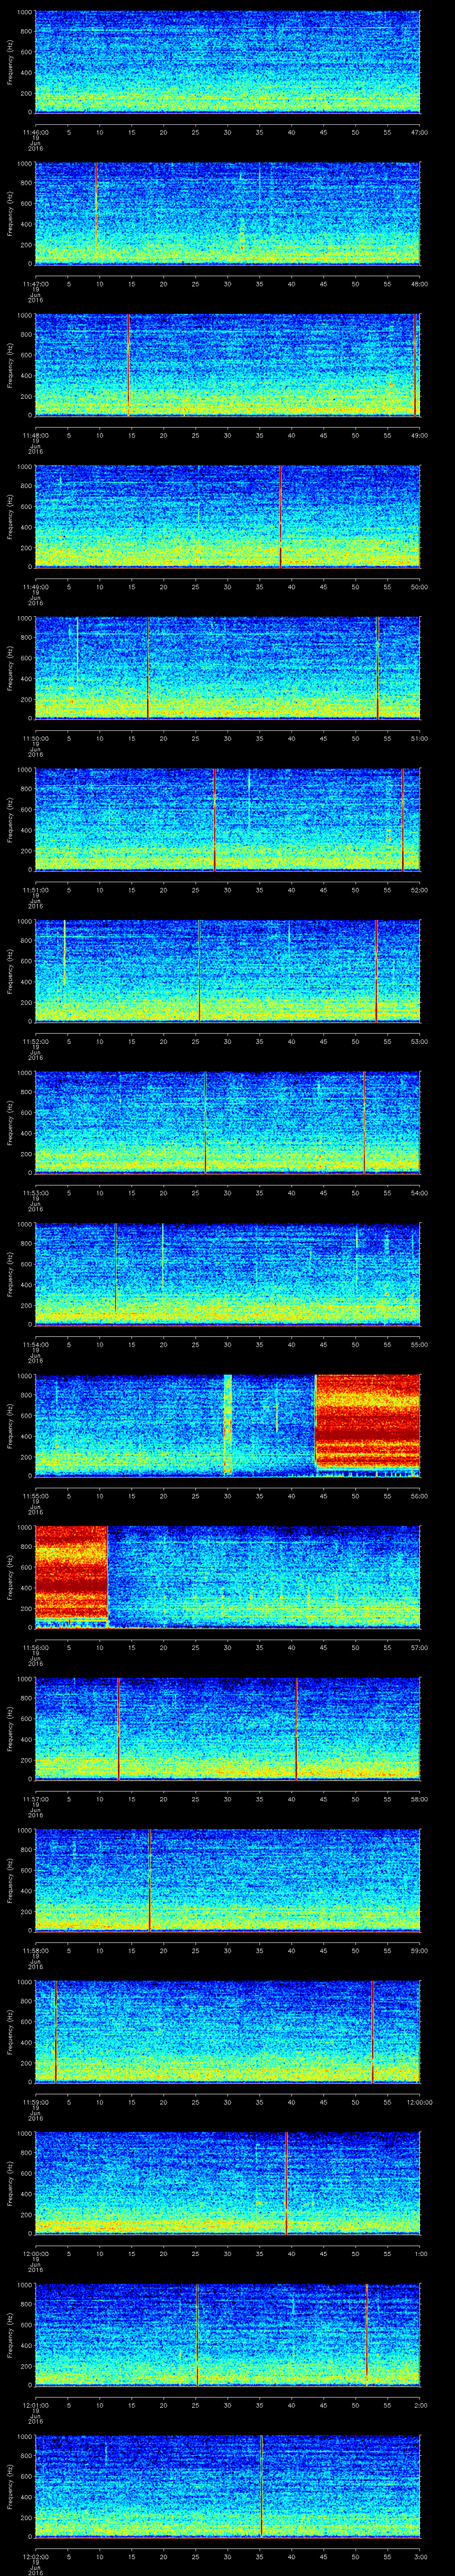The image size is (455, 2576).
Task: Select the red spike near 57s in 11:51:00 panel
Action: pyautogui.click(x=402, y=819)
